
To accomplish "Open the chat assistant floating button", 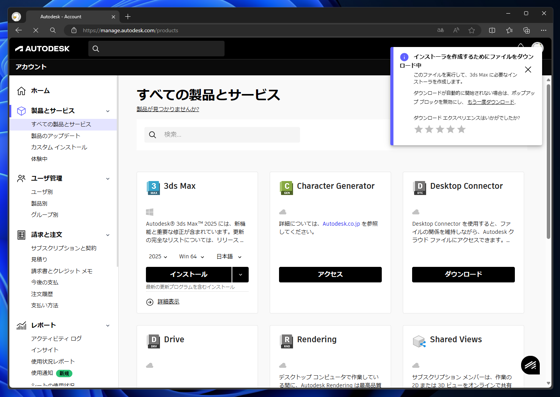I will coord(530,365).
